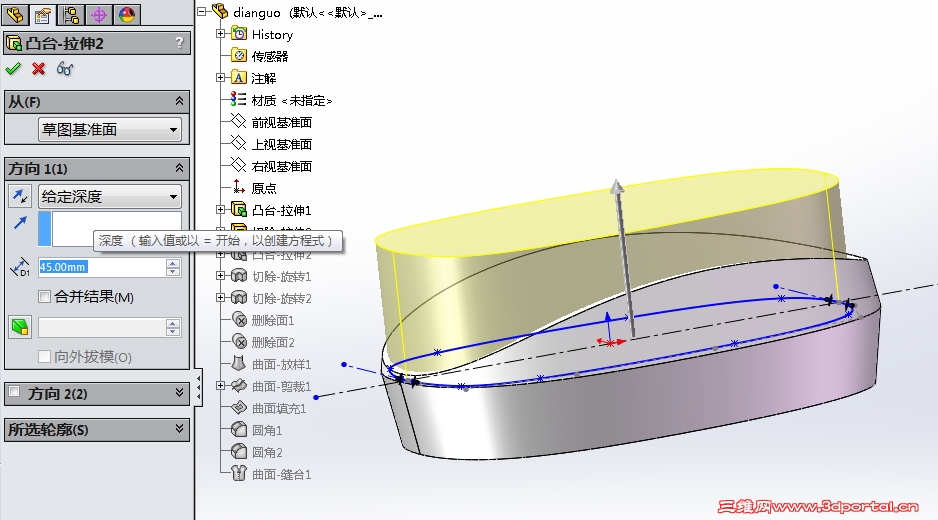Select the 曲面-放样1 loft icon

239,364
